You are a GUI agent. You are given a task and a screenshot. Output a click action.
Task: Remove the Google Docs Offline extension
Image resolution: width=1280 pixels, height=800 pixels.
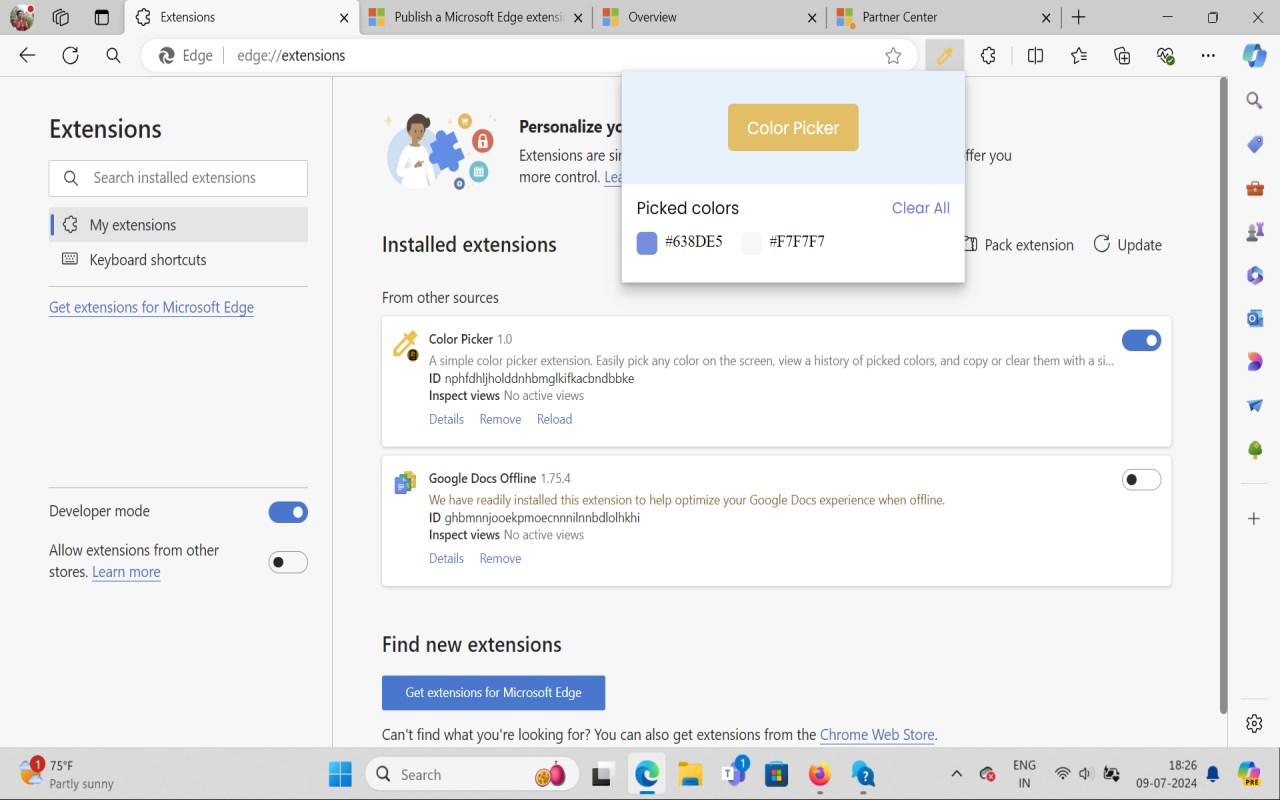click(x=500, y=558)
